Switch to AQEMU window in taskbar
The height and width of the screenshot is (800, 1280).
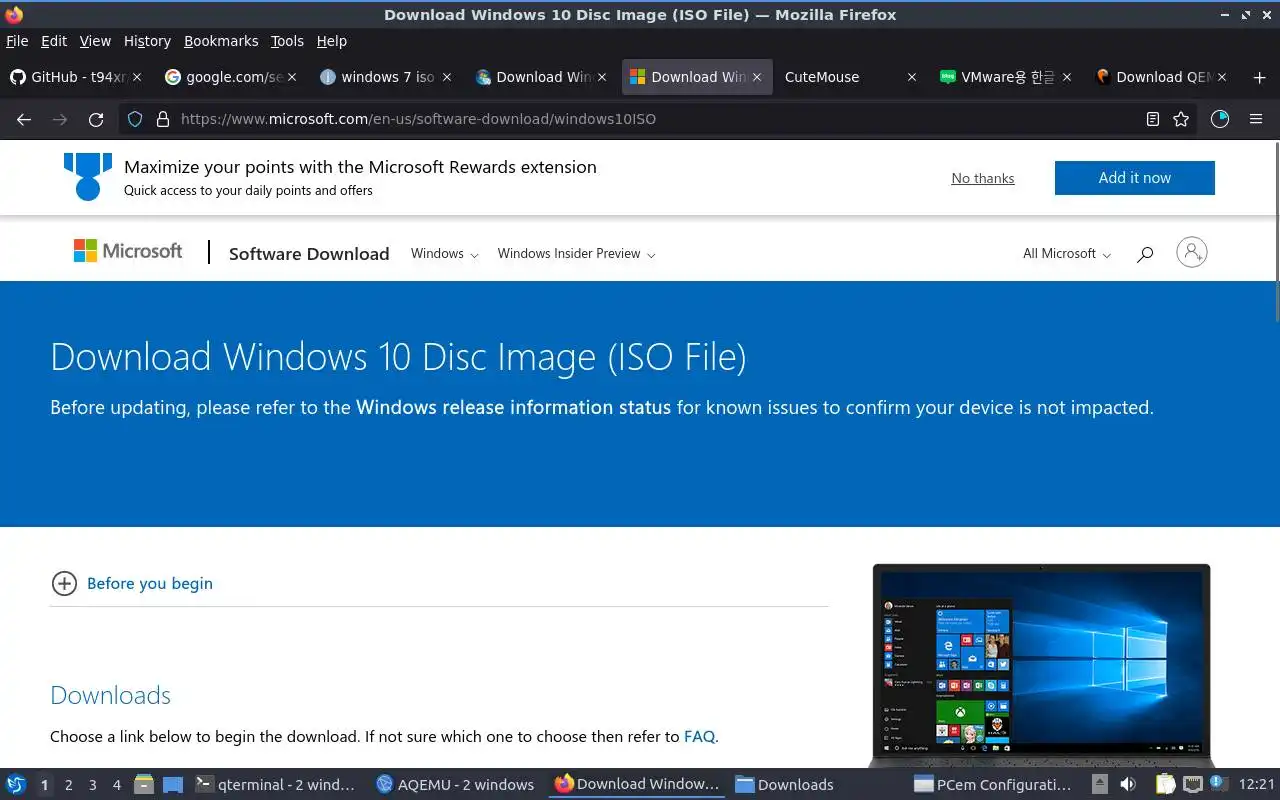click(x=455, y=785)
